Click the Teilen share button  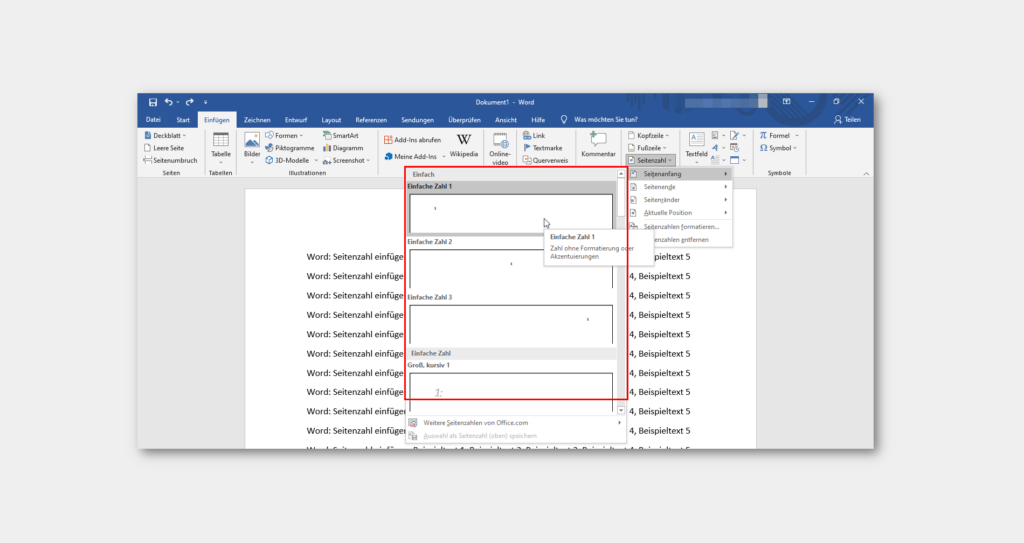tap(846, 120)
